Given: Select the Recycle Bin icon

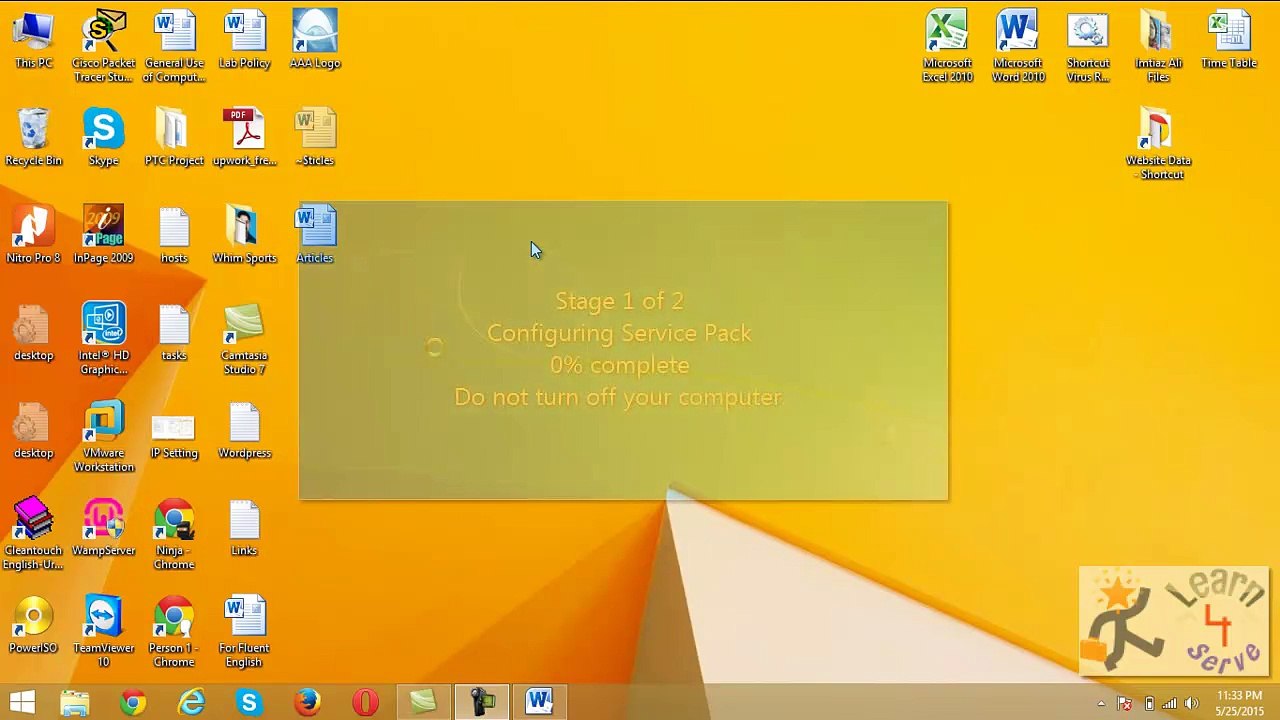Looking at the screenshot, I should (x=33, y=137).
